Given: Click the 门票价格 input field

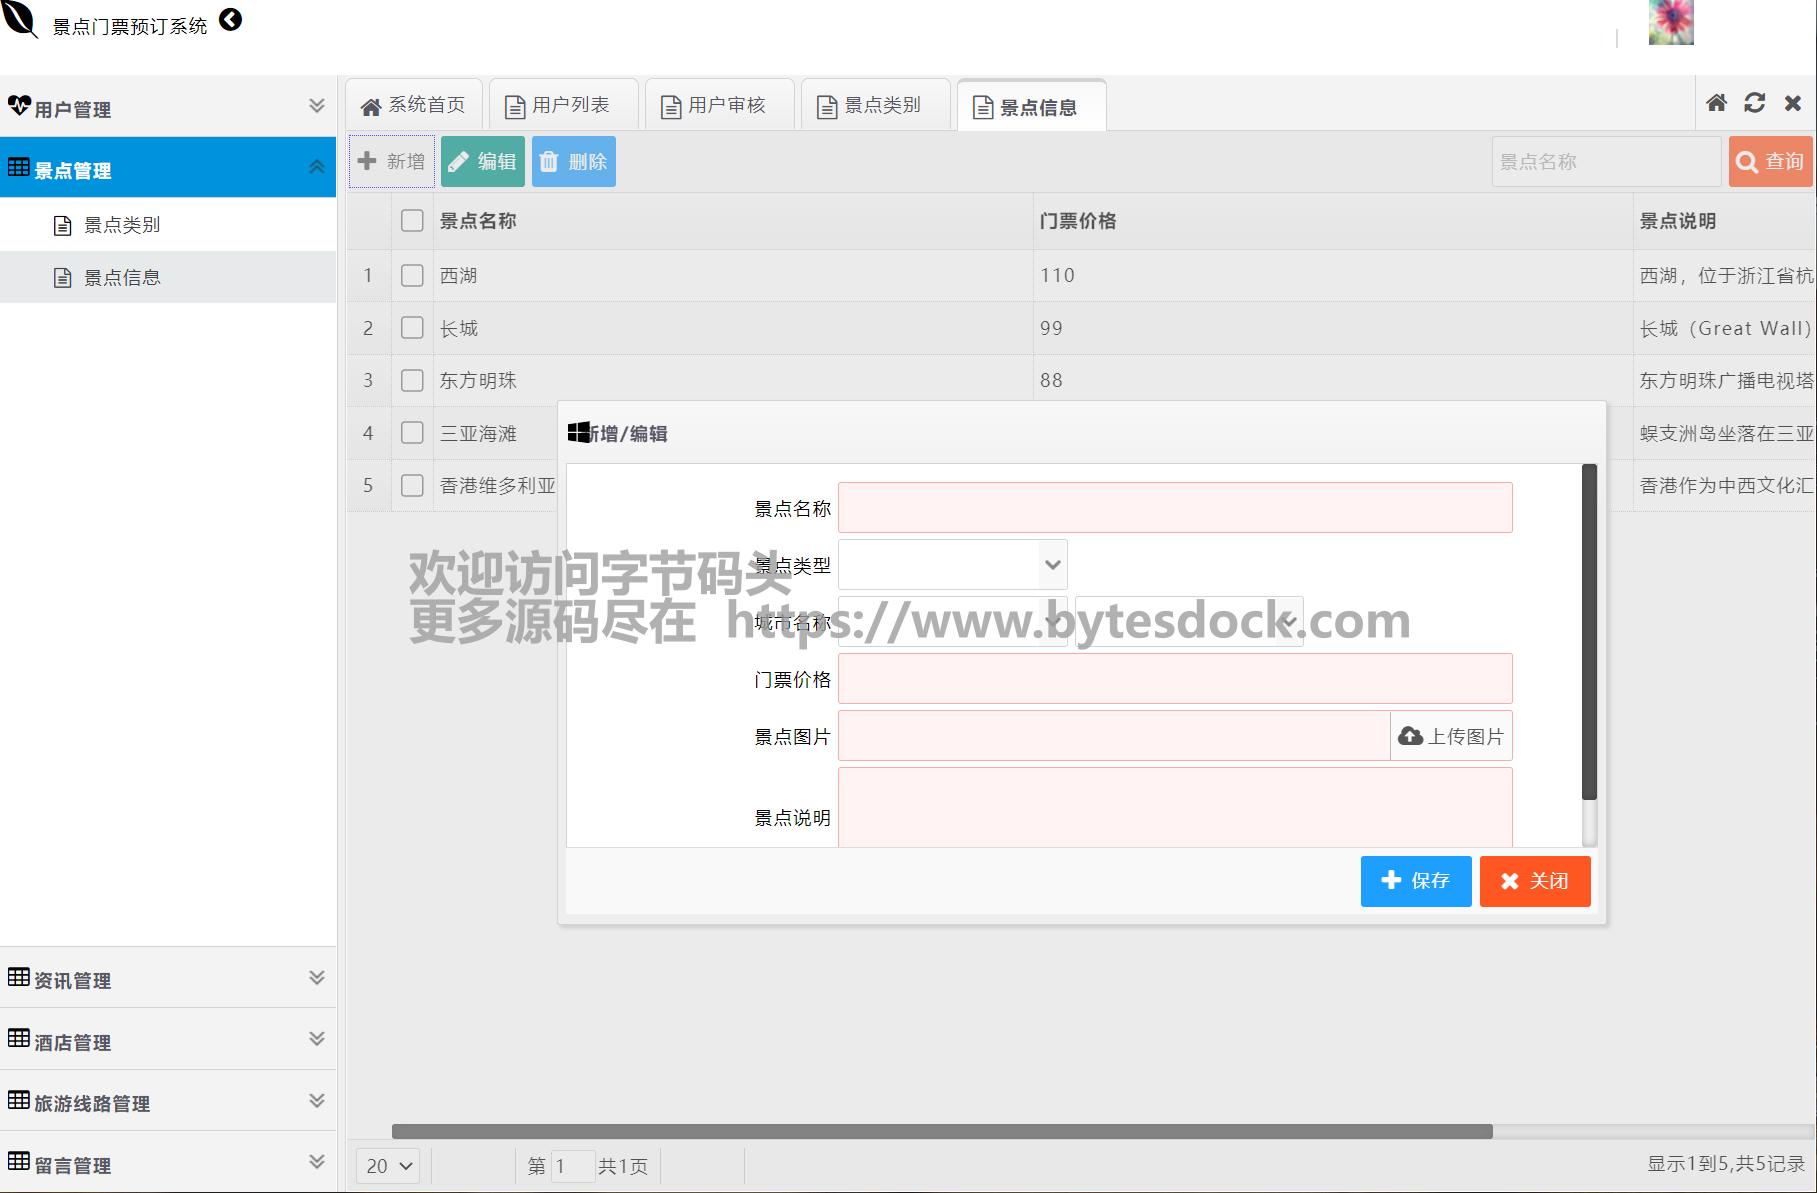Looking at the screenshot, I should click(x=1174, y=680).
